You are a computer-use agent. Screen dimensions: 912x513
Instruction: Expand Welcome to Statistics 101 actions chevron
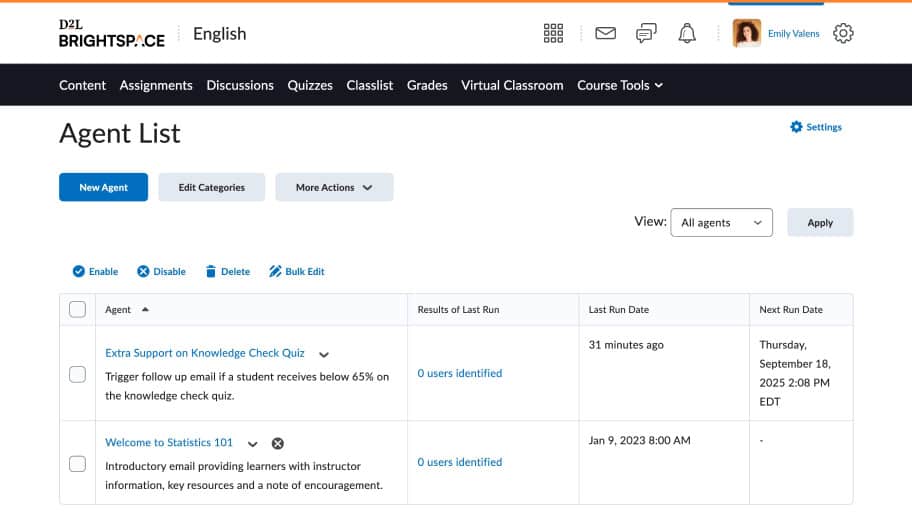pos(252,444)
